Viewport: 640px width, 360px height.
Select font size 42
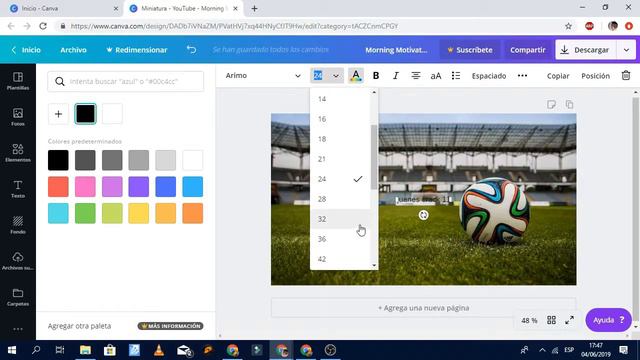pos(340,259)
